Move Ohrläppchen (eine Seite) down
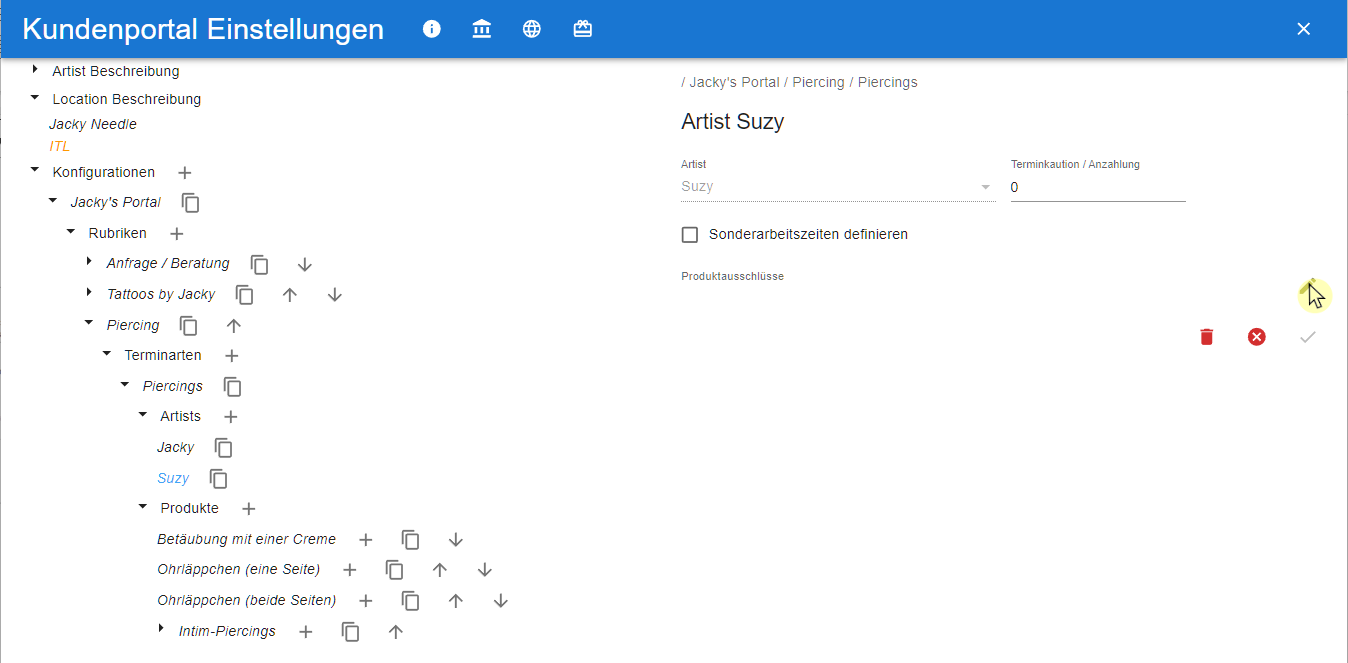 tap(485, 570)
